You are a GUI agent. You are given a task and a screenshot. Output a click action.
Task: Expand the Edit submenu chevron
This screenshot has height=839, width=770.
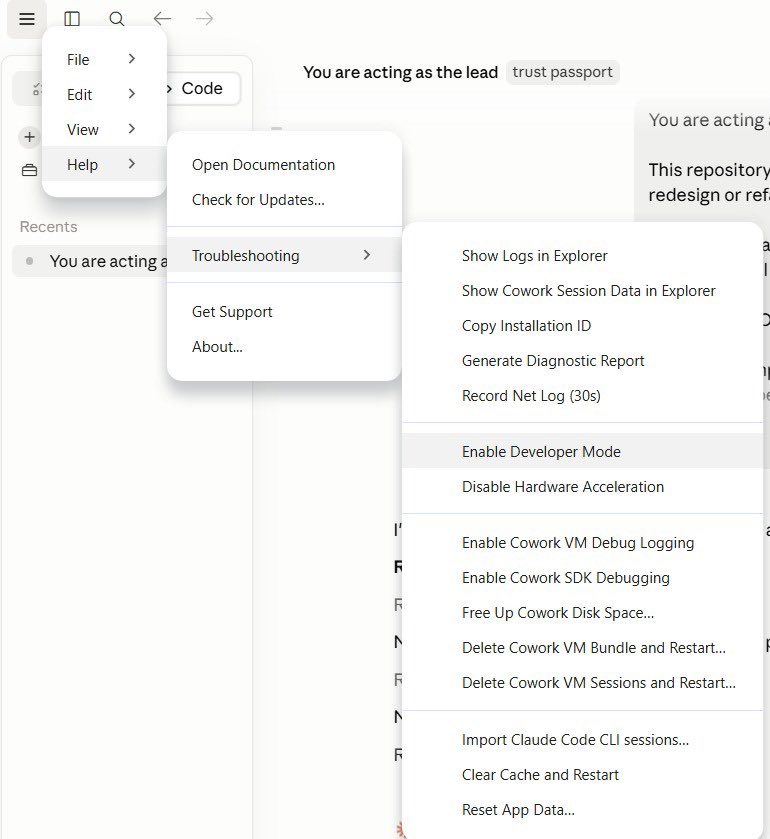pos(132,94)
